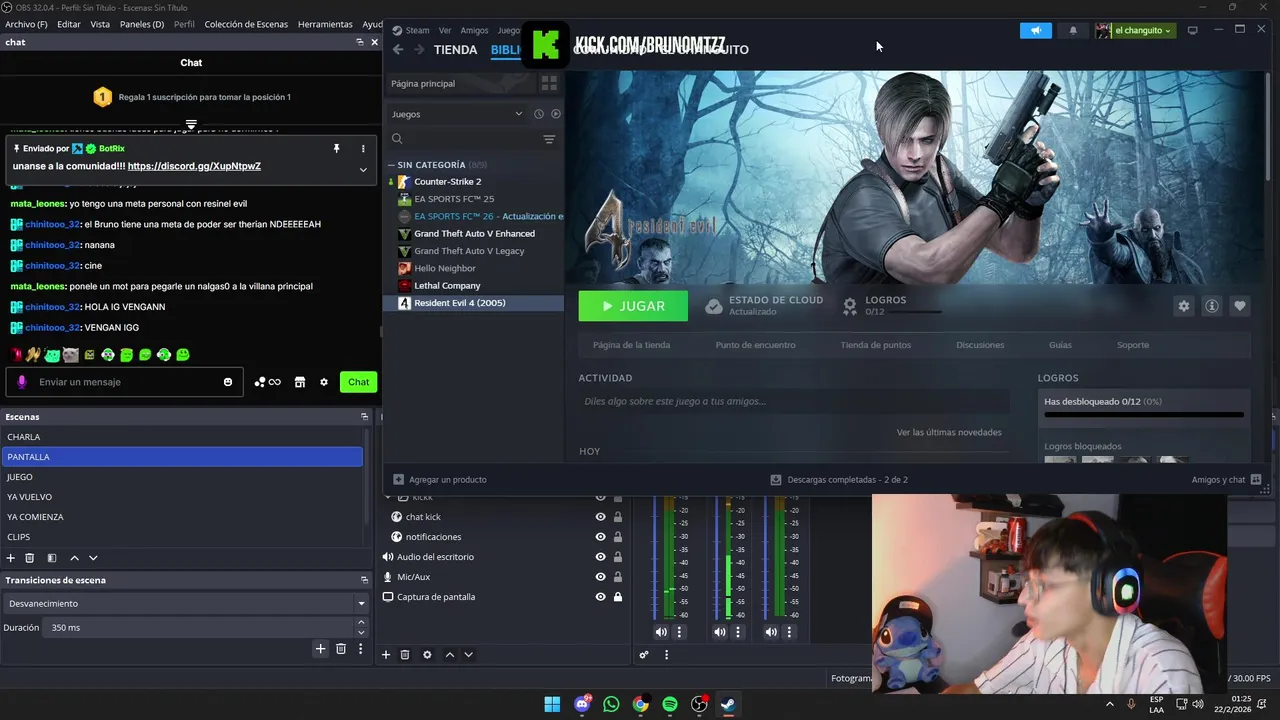Open the game info icon in Steam

click(1212, 306)
